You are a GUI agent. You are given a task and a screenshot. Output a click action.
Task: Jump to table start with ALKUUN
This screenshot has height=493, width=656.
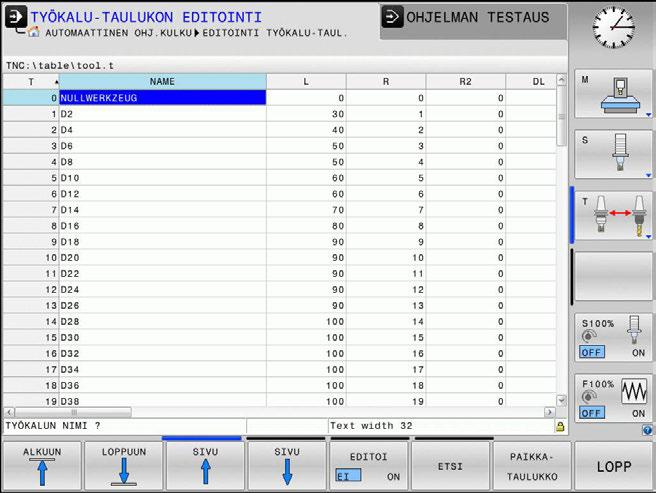click(x=42, y=466)
